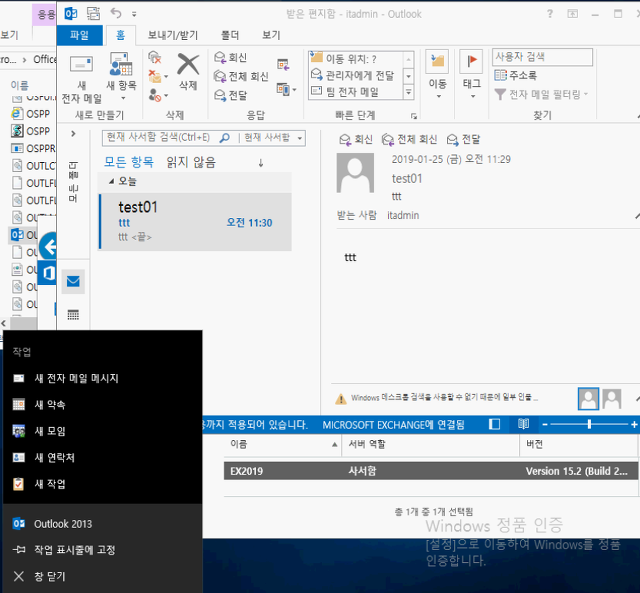The height and width of the screenshot is (593, 640).
Task: Select 작업 표시줄에 고정 (pin to taskbar)
Action: pos(102,550)
